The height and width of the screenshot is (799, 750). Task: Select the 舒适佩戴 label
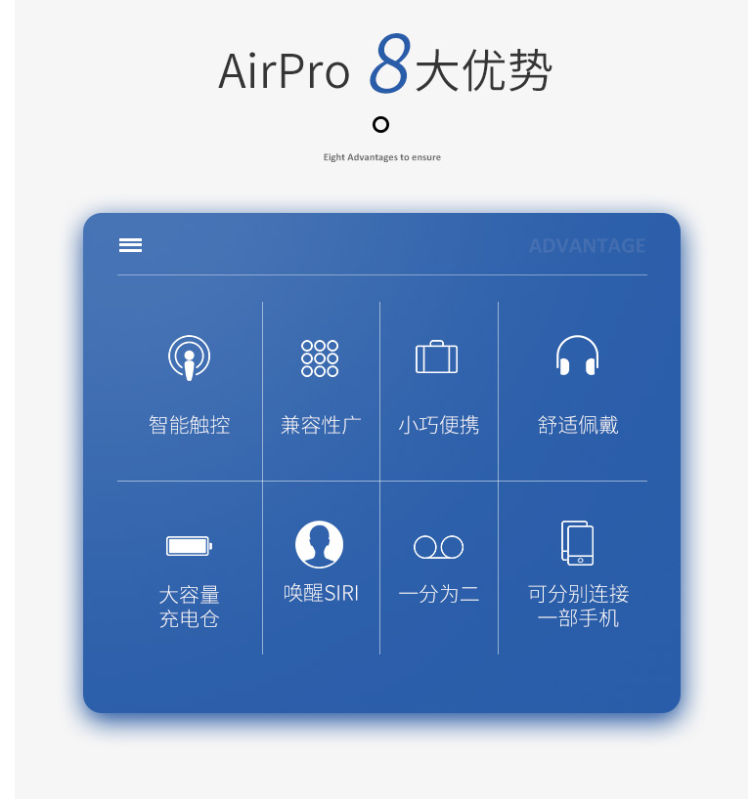(x=578, y=424)
